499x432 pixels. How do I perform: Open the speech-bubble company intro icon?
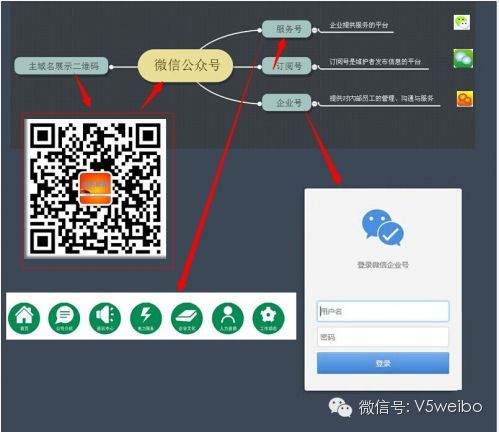click(x=64, y=318)
